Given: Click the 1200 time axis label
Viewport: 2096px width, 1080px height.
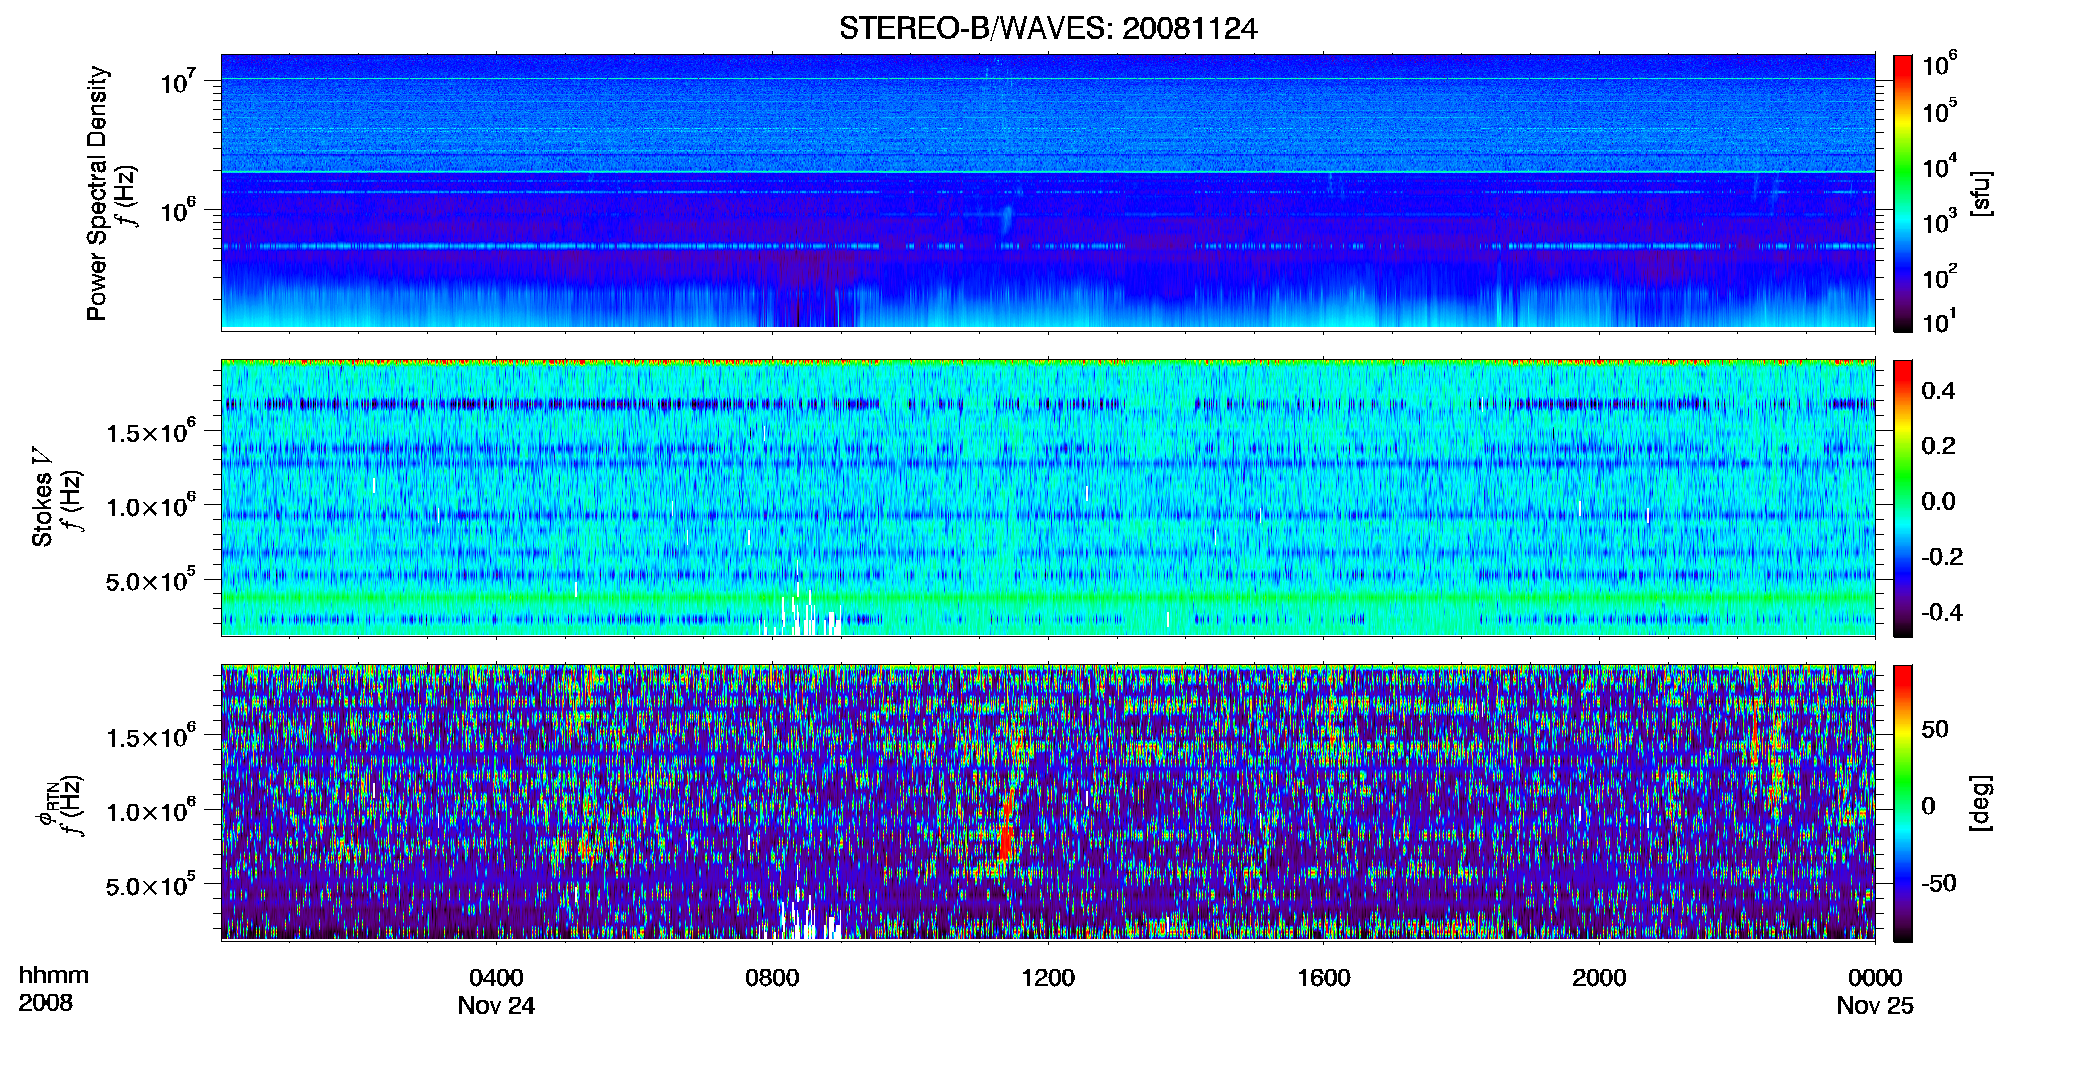Looking at the screenshot, I should click(1048, 978).
